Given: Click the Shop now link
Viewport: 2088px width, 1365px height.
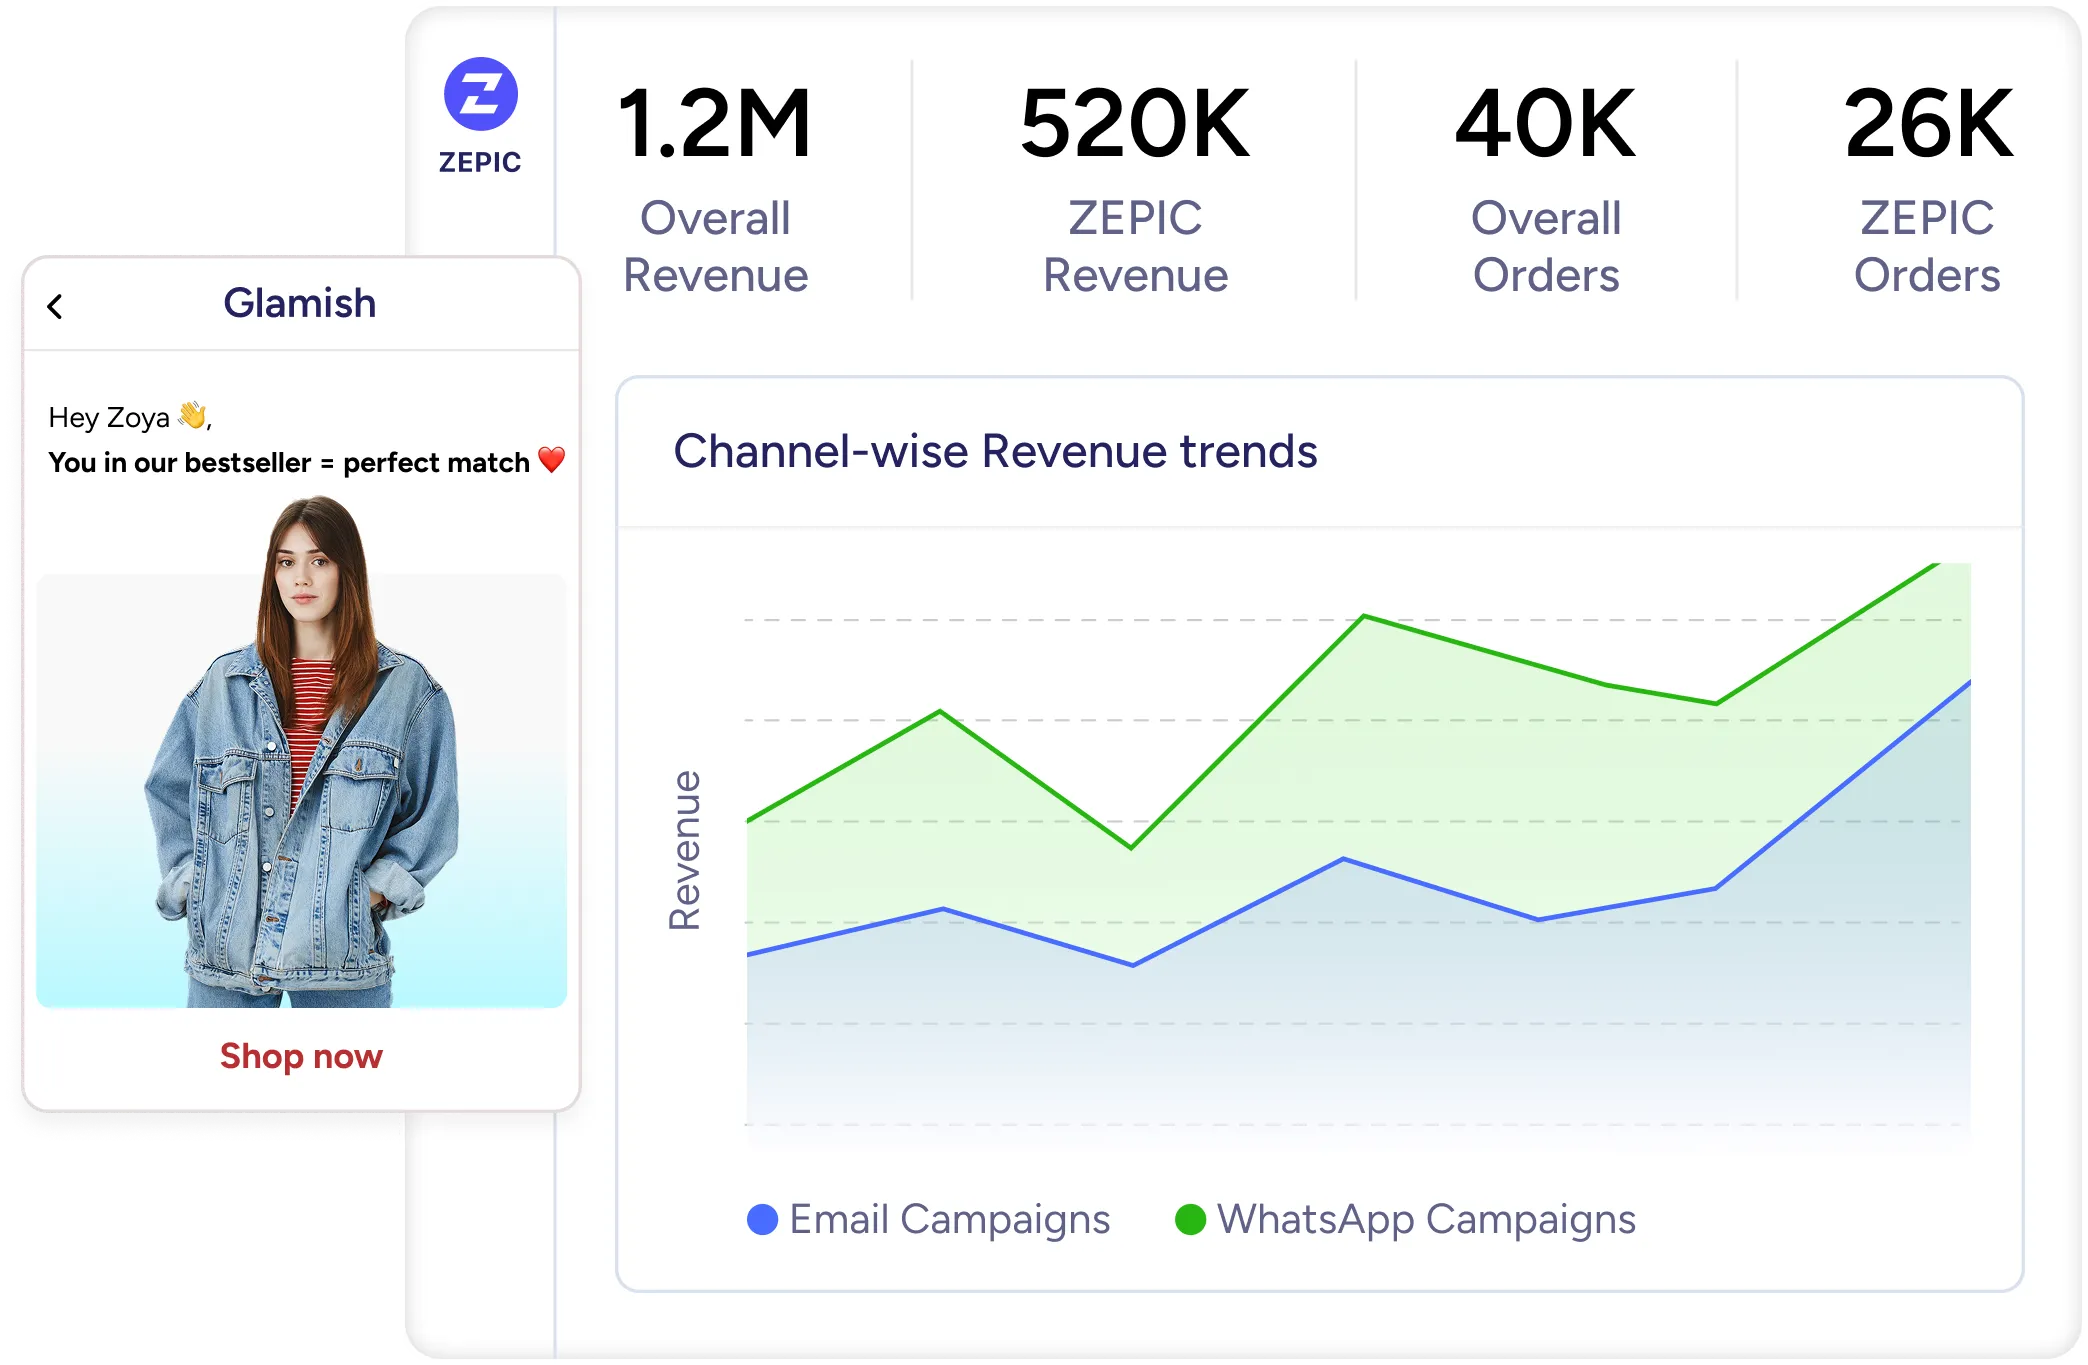Looking at the screenshot, I should click(x=301, y=1056).
